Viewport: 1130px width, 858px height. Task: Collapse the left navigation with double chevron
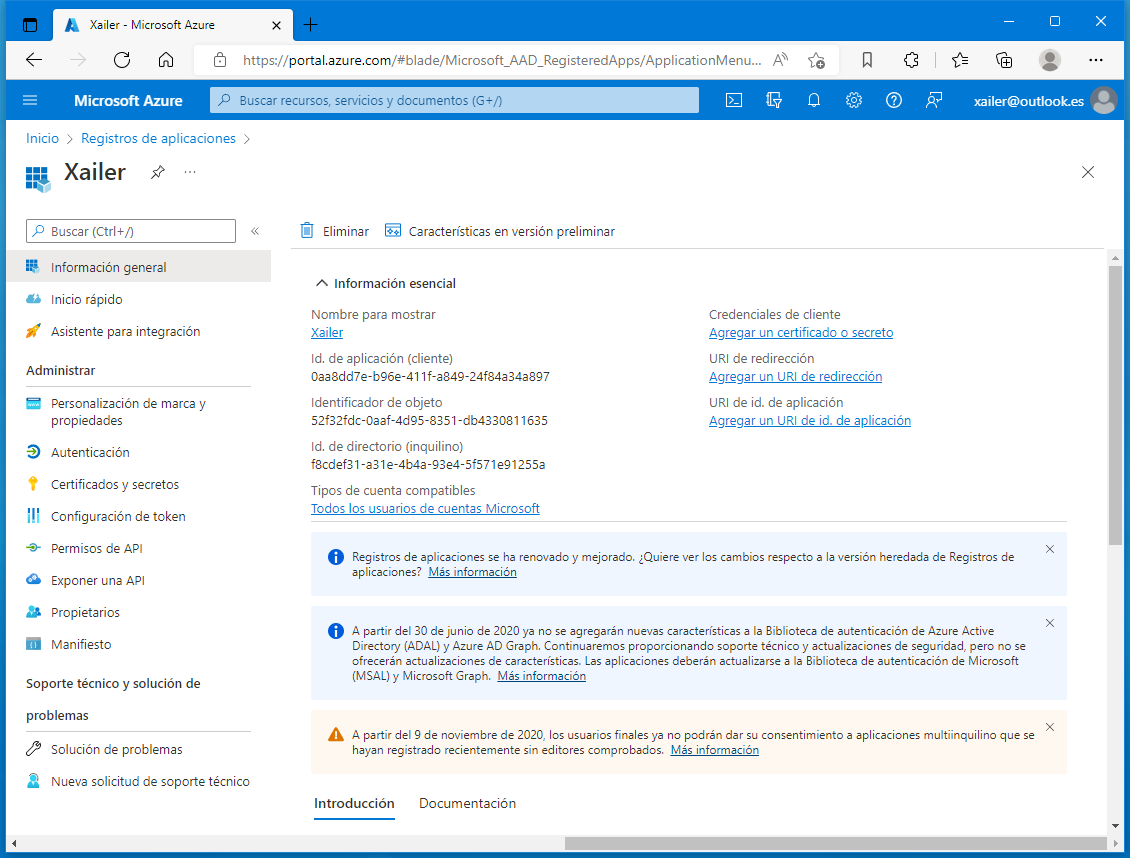(254, 231)
